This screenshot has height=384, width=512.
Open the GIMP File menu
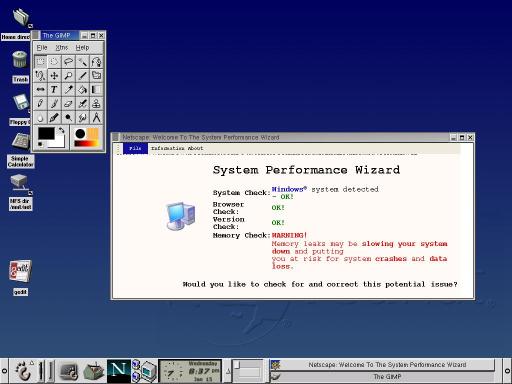(x=42, y=48)
